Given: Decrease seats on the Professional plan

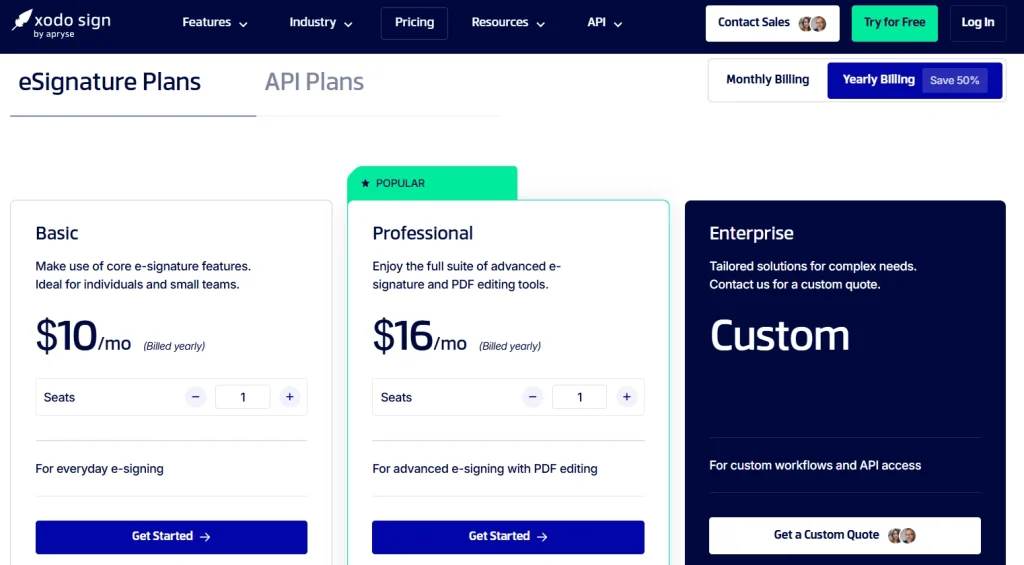Looking at the screenshot, I should [x=532, y=397].
